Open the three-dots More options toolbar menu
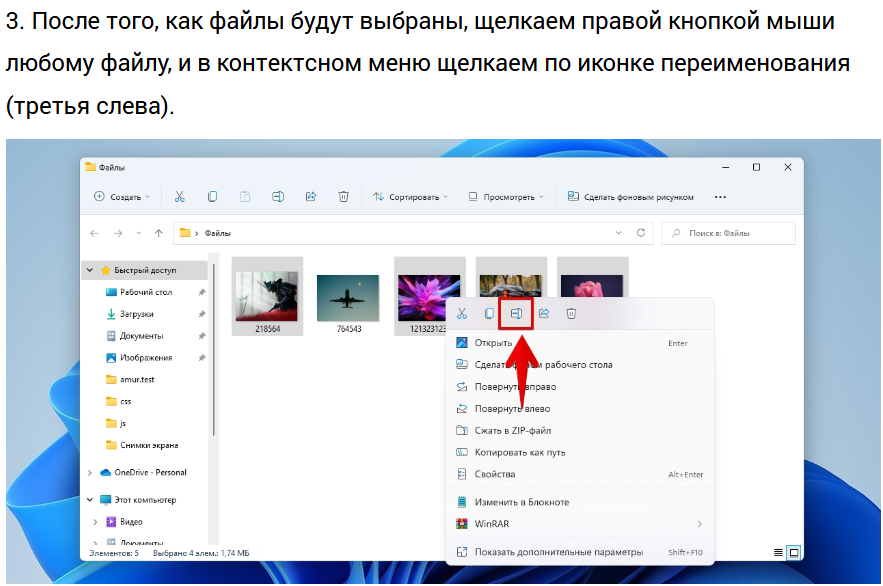883x586 pixels. click(x=720, y=197)
